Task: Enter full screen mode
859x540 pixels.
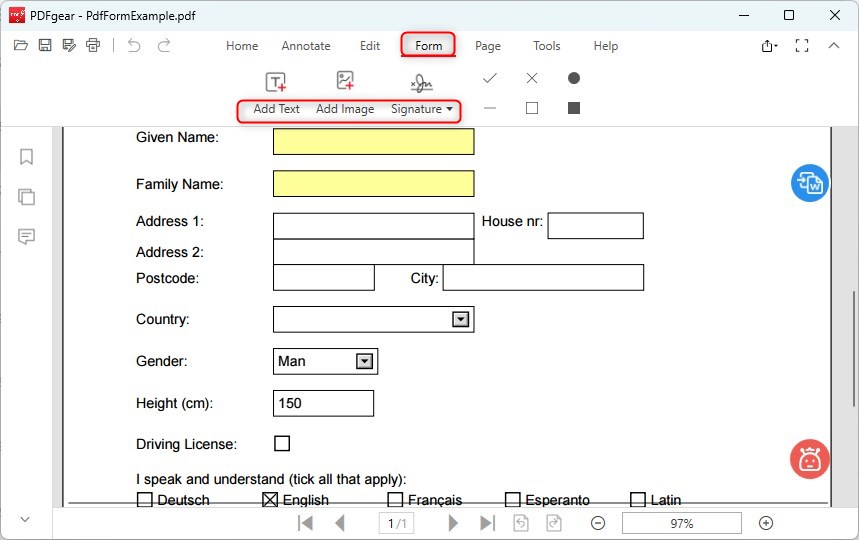Action: pos(801,46)
